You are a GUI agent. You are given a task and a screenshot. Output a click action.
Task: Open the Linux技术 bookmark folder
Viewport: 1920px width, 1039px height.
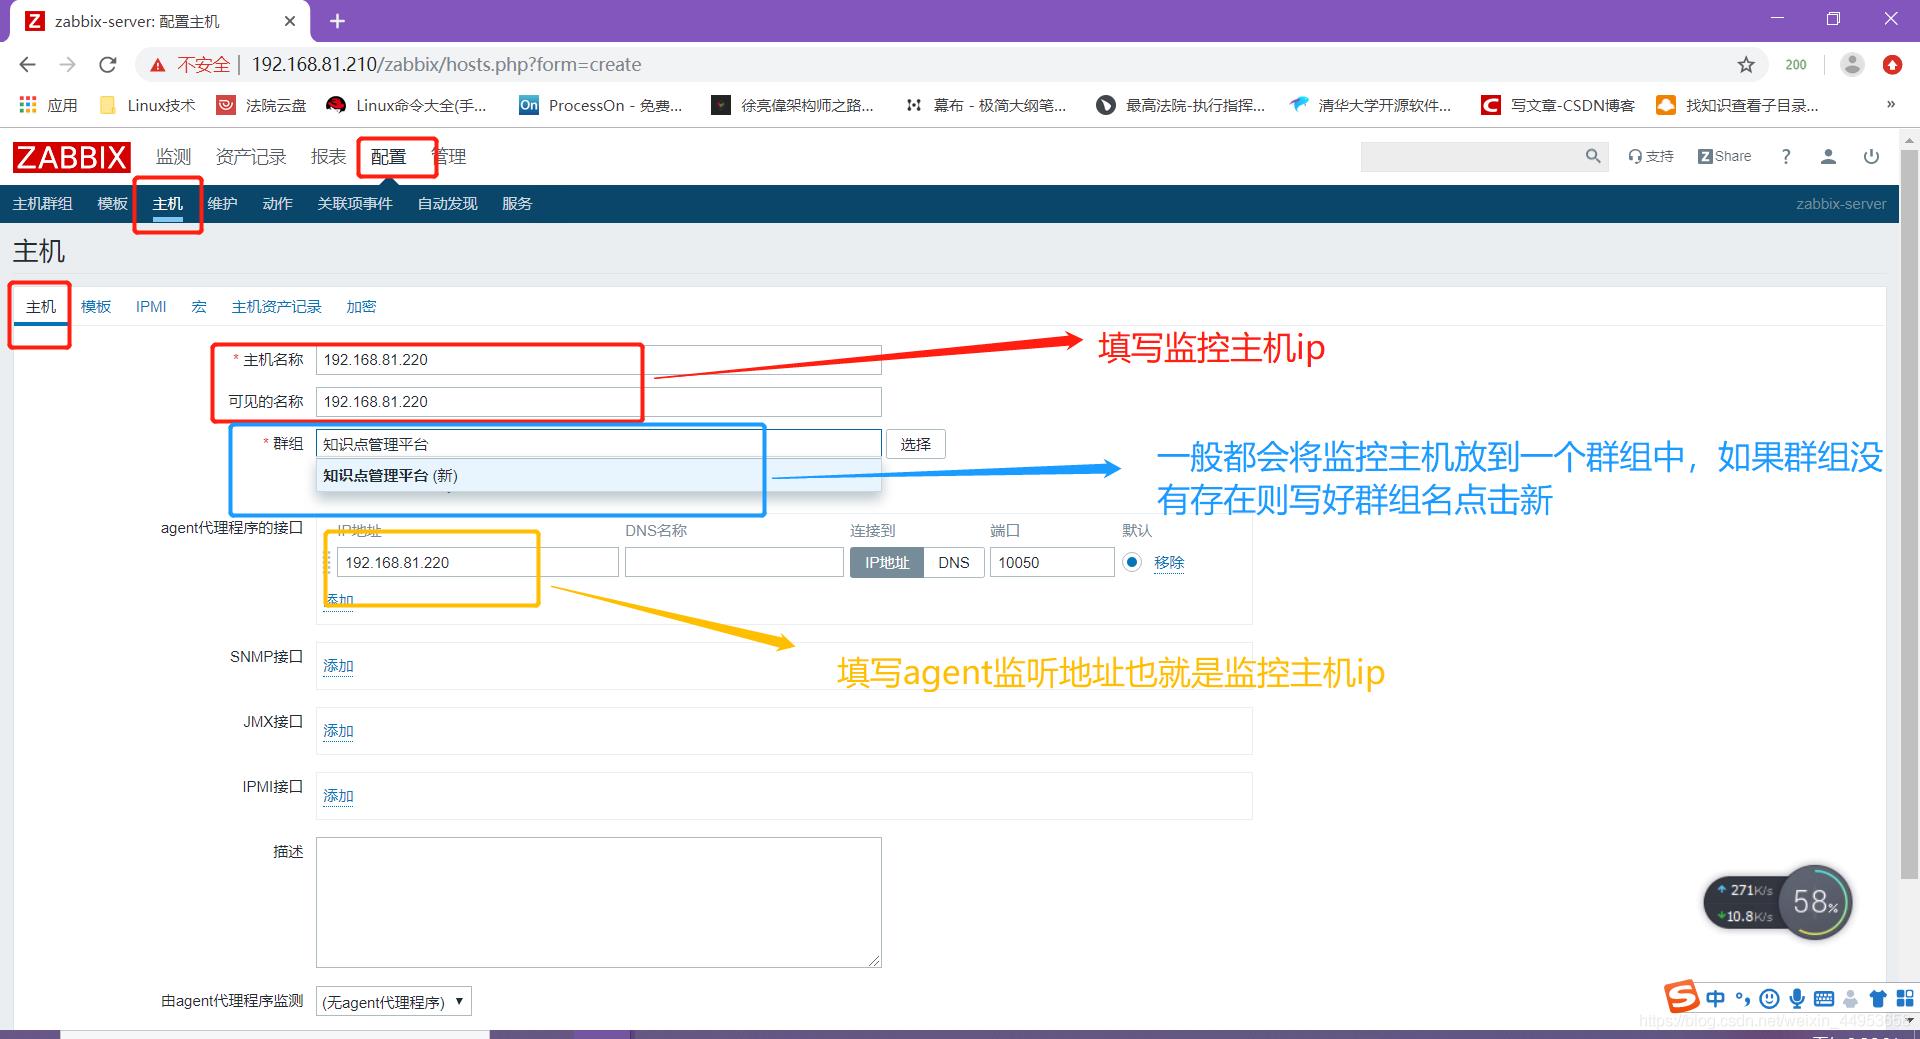pos(148,105)
